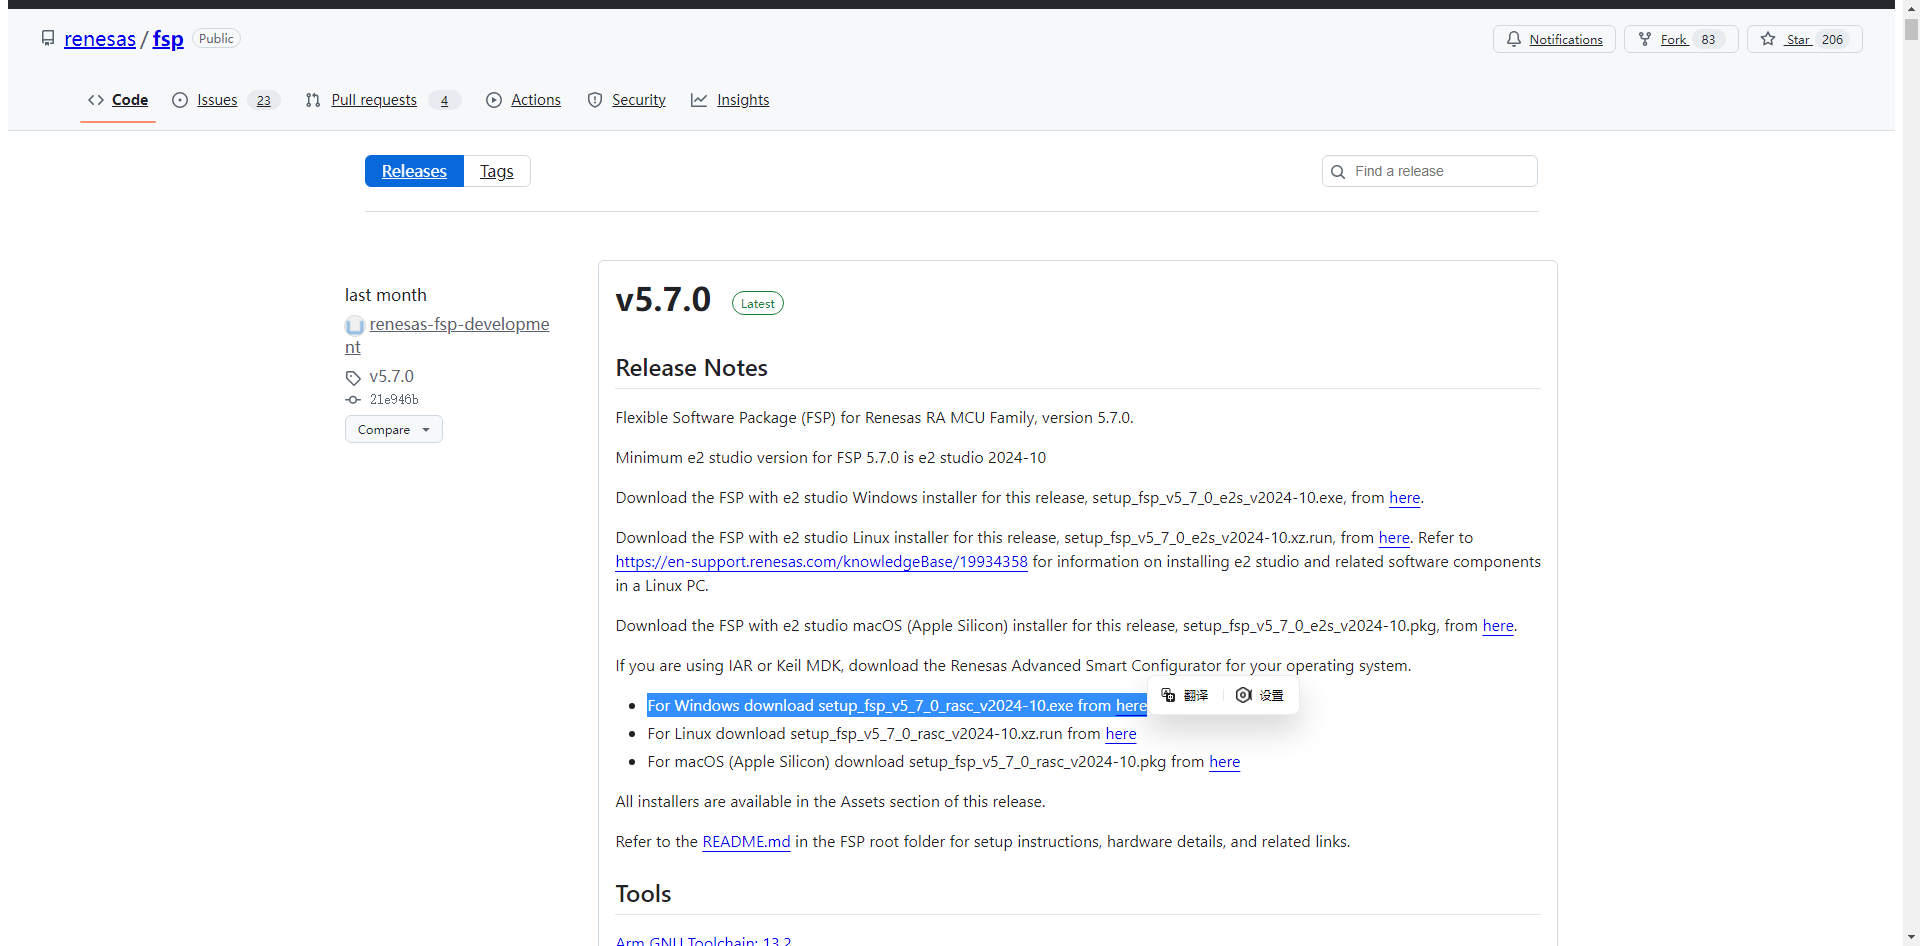Click the Star icon
Screen dimensions: 1920x946
pos(1768,39)
